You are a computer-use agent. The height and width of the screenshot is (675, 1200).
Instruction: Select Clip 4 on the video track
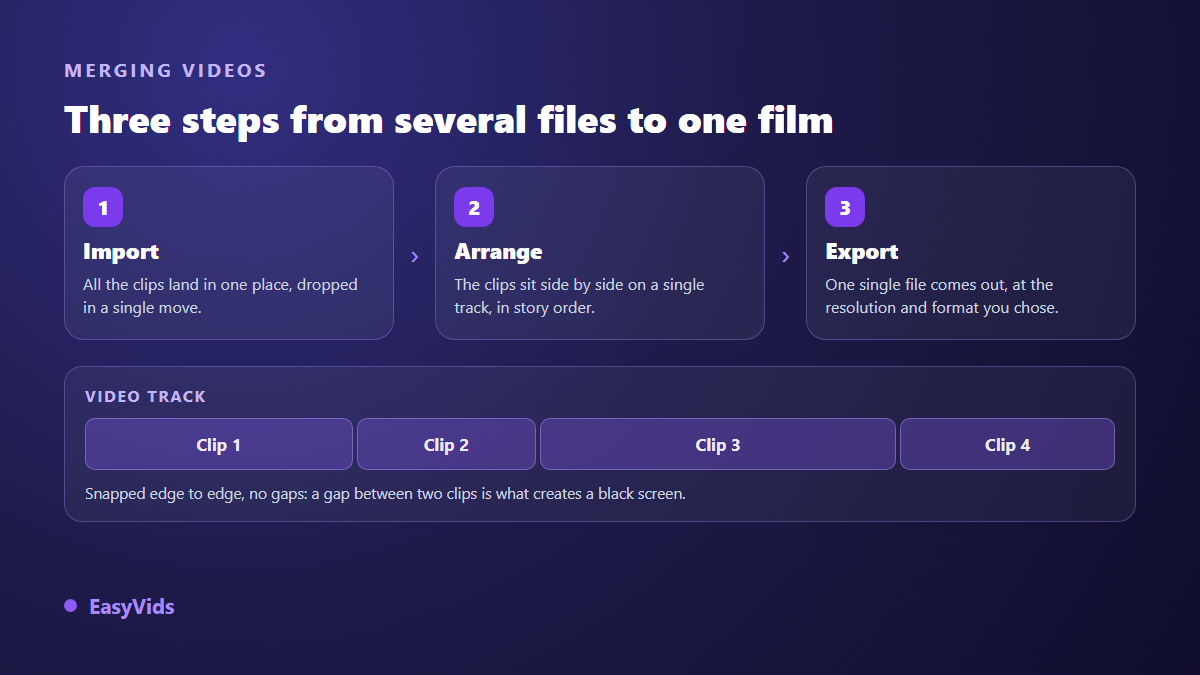coord(1007,444)
